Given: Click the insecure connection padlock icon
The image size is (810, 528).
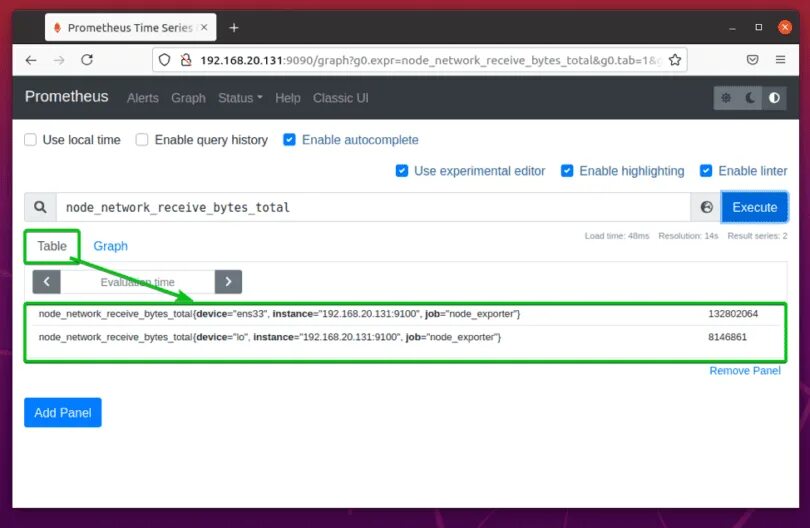Looking at the screenshot, I should [x=185, y=60].
